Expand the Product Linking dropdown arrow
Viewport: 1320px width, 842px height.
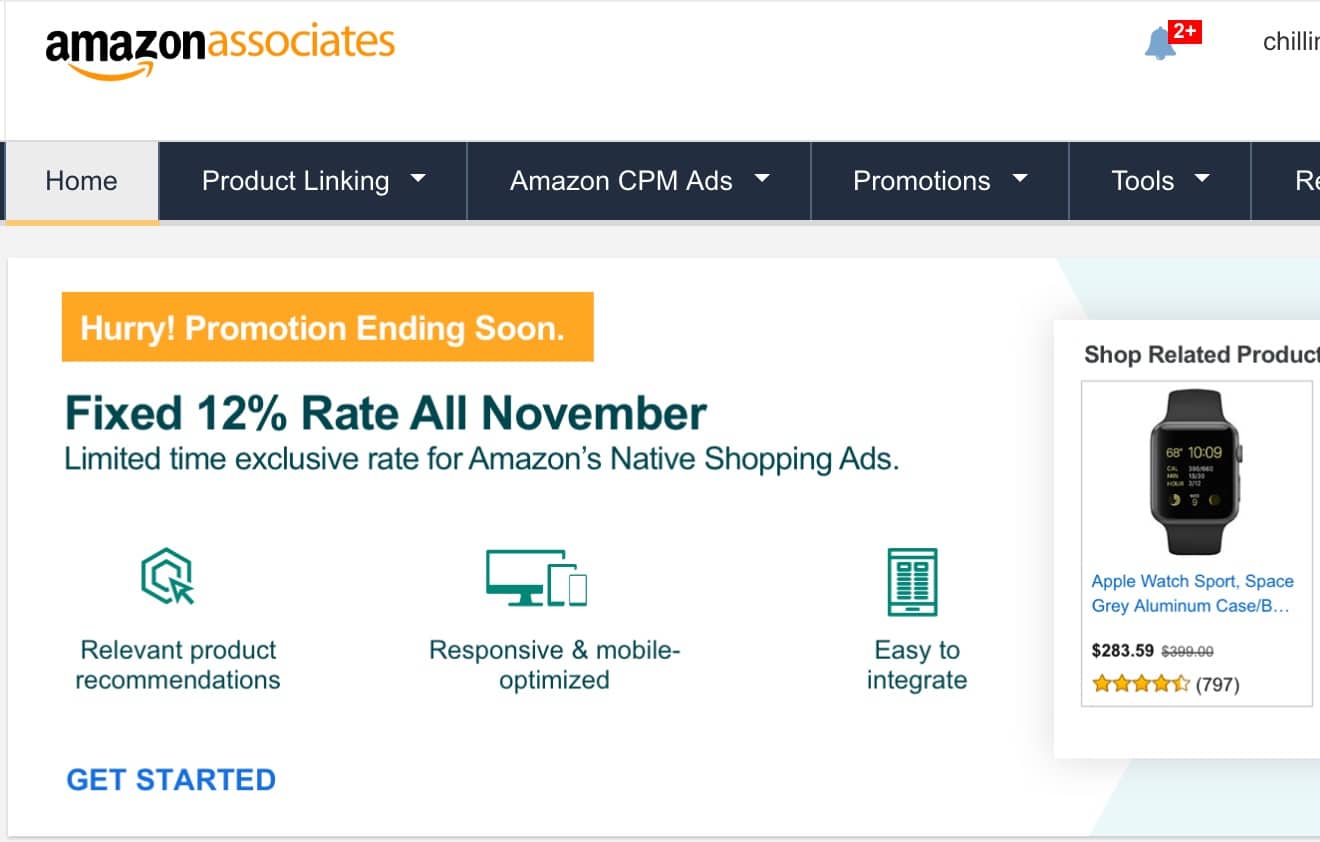click(x=418, y=180)
